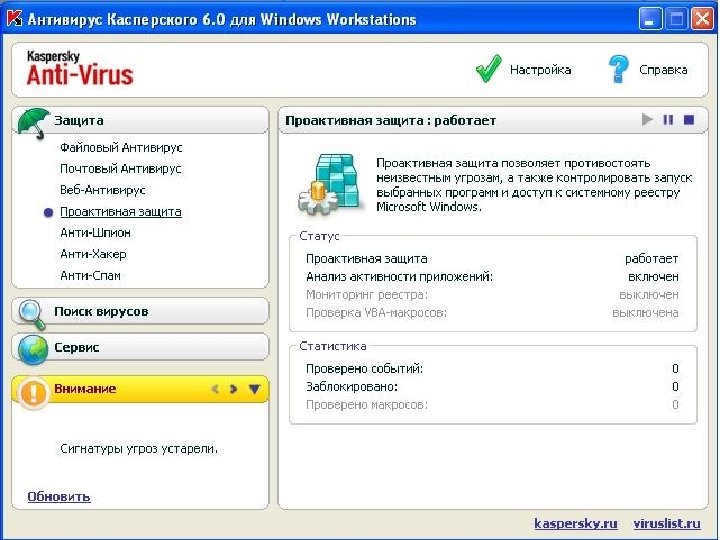
Task: Select Почтовый Антивирус
Action: [x=121, y=169]
